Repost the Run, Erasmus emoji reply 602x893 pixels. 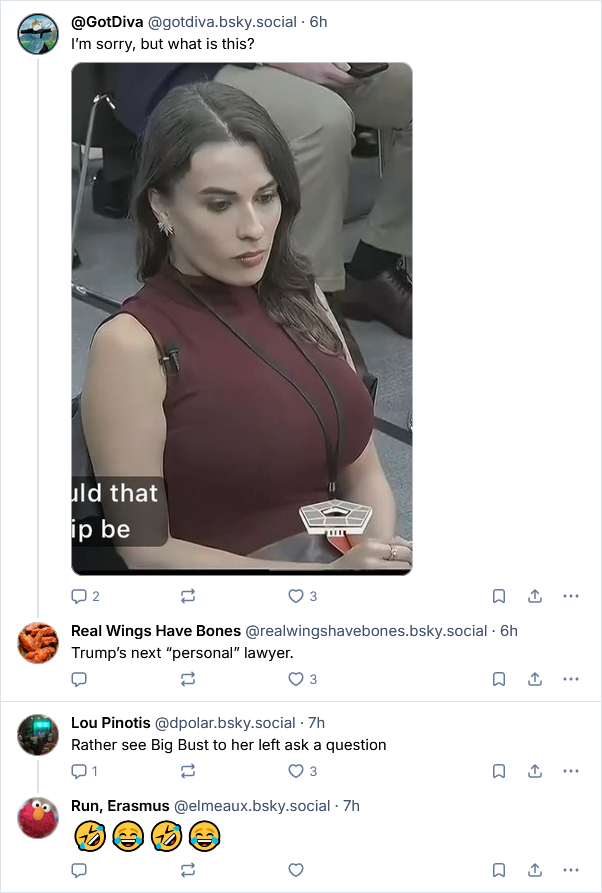point(187,870)
